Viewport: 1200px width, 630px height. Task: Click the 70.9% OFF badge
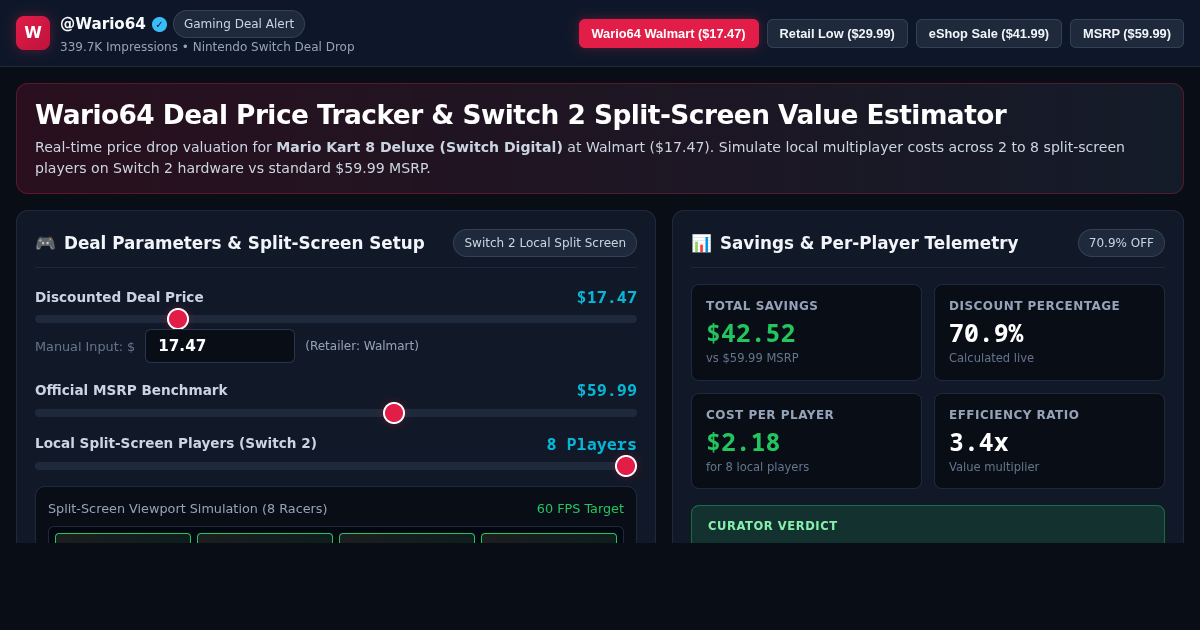[x=1121, y=243]
